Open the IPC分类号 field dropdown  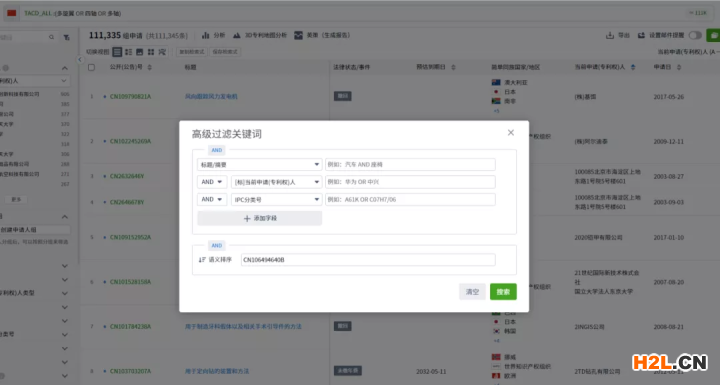(276, 199)
